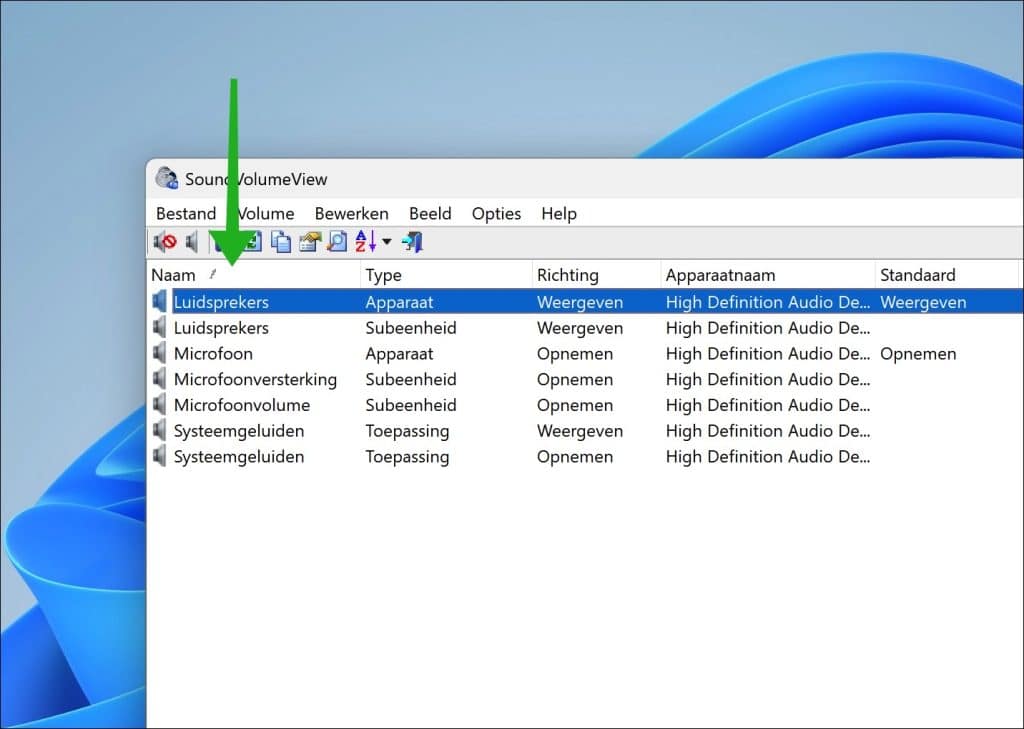Open the Opties menu
This screenshot has width=1024, height=729.
(496, 214)
